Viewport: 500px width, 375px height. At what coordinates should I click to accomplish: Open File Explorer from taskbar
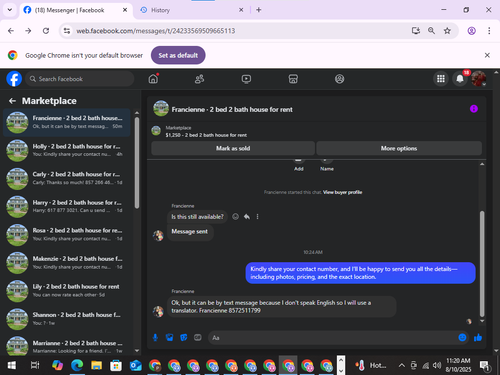click(x=96, y=366)
